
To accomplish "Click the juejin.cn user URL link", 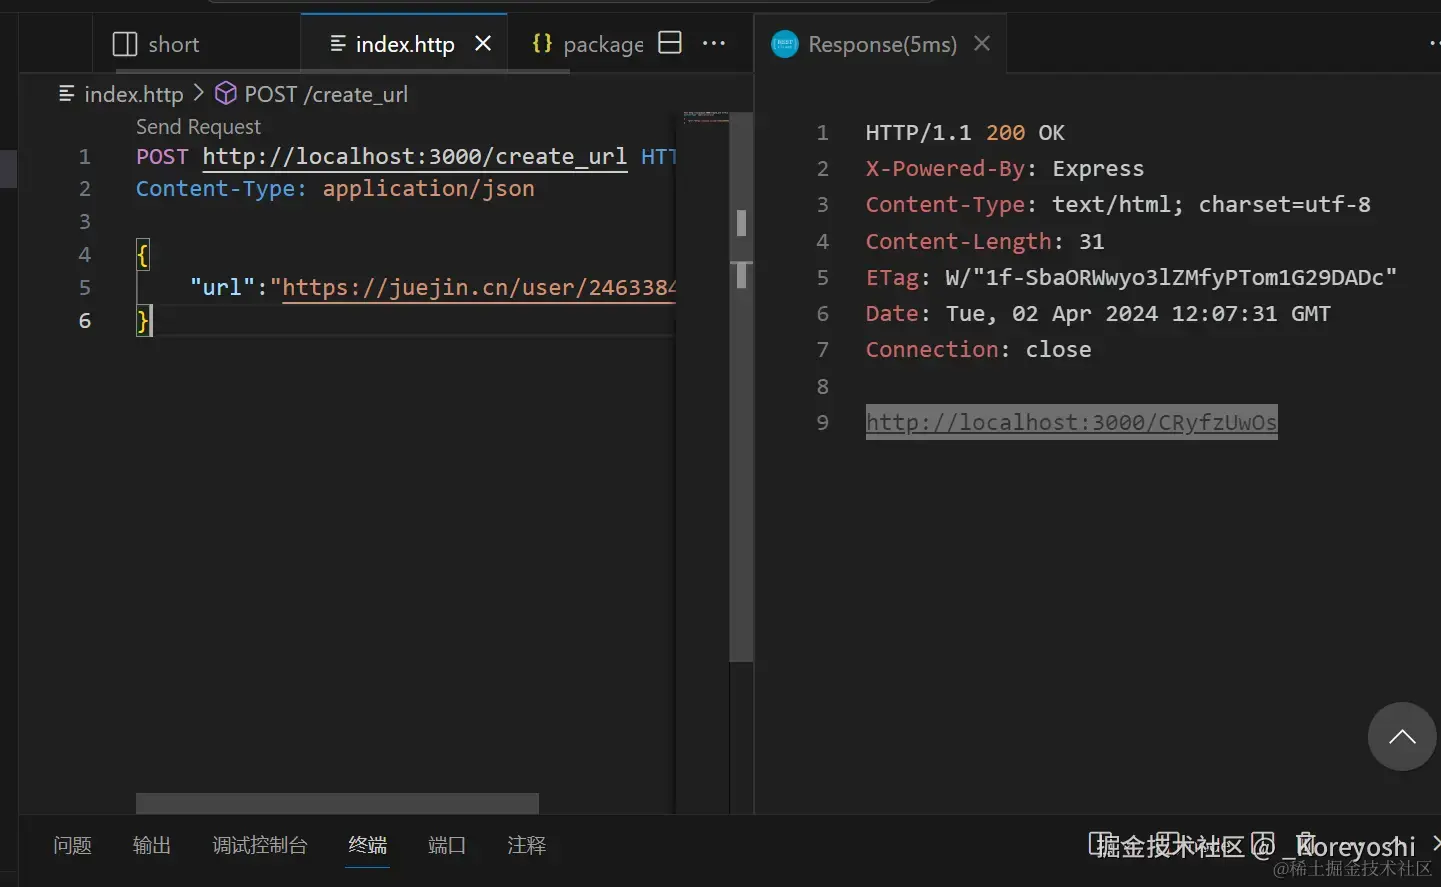I will [479, 288].
